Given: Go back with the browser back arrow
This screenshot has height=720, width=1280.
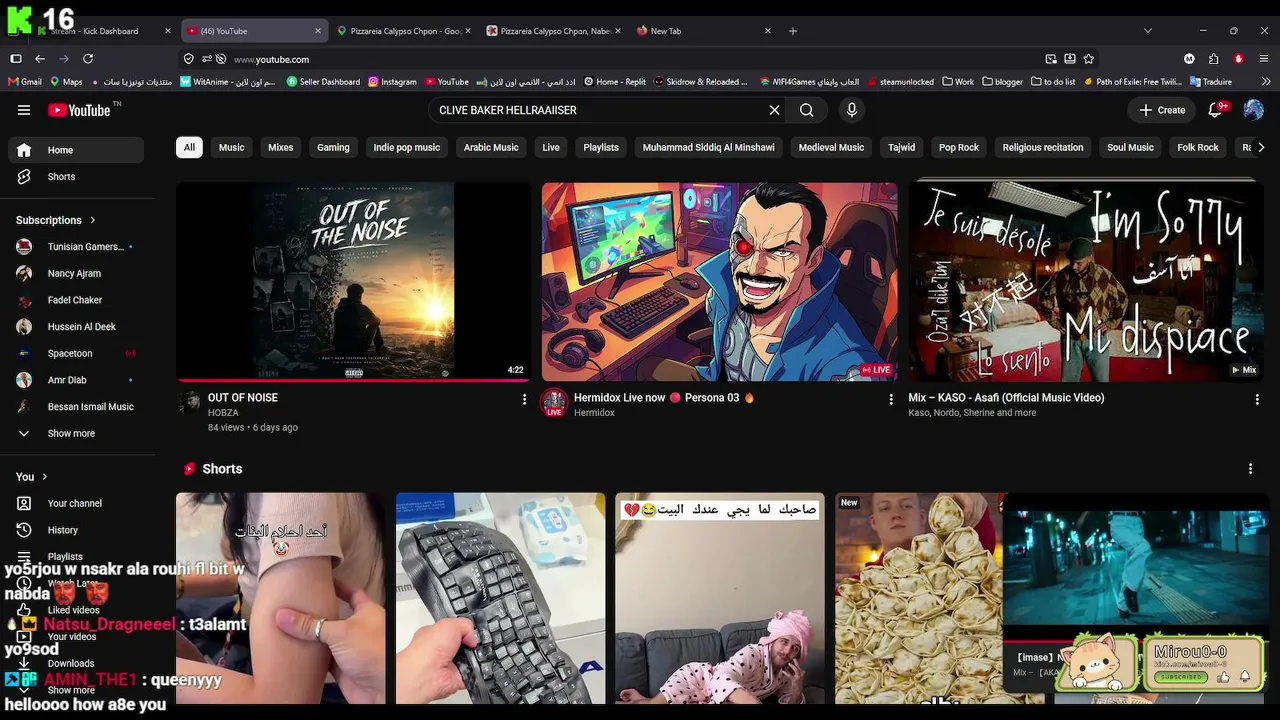Looking at the screenshot, I should [x=40, y=59].
